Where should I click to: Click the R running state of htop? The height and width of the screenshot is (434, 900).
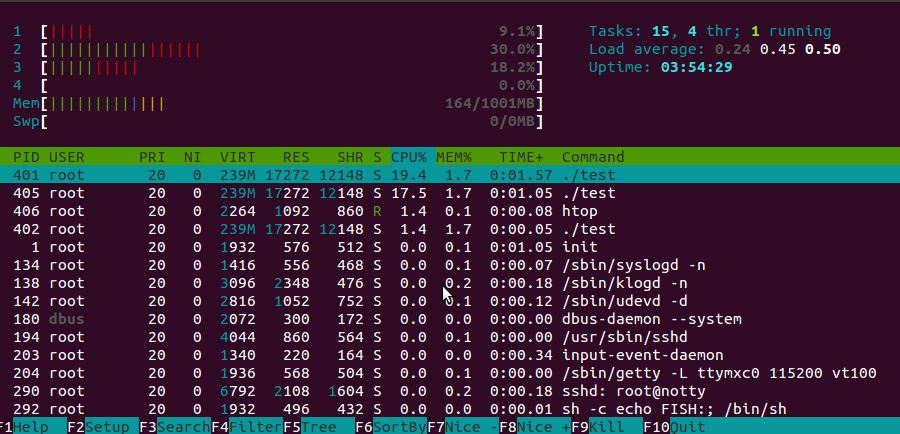click(x=377, y=211)
